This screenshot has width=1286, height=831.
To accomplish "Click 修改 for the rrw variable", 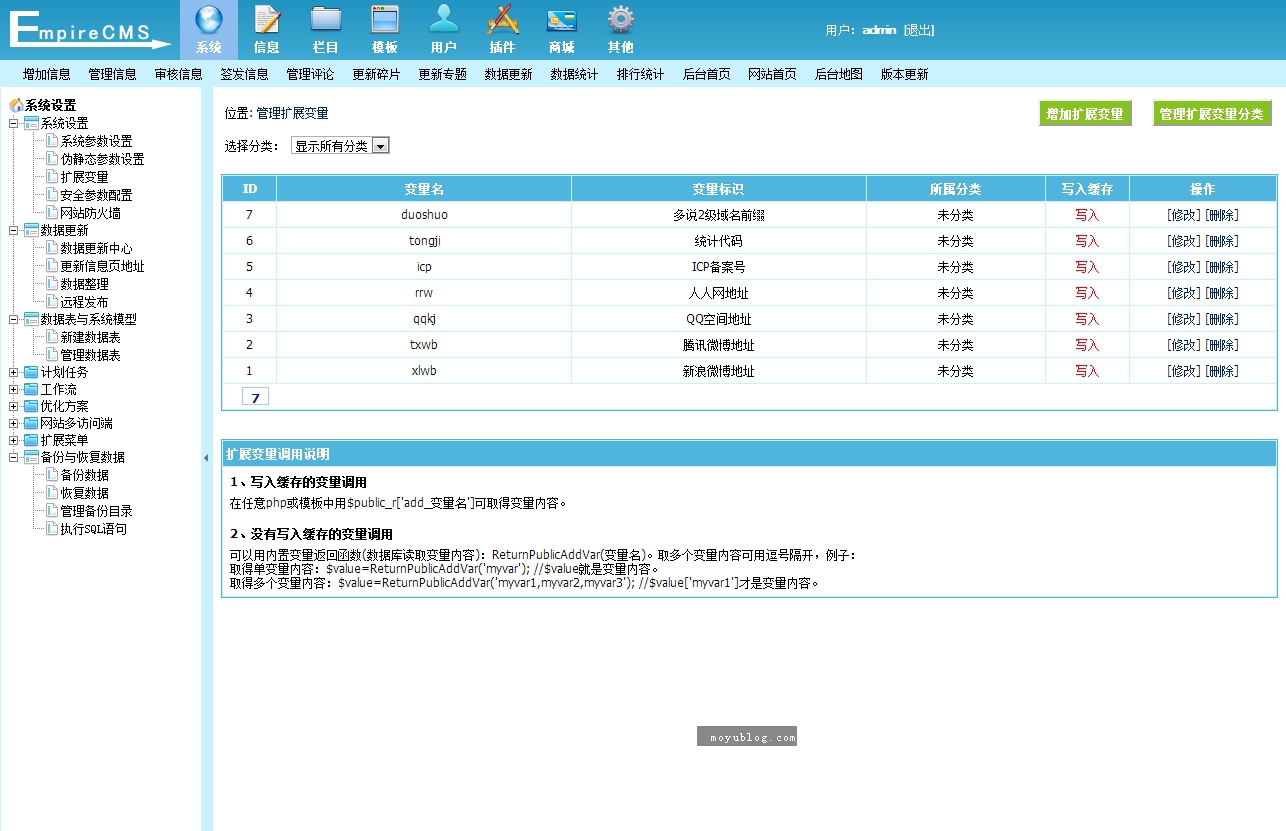I will [1183, 293].
